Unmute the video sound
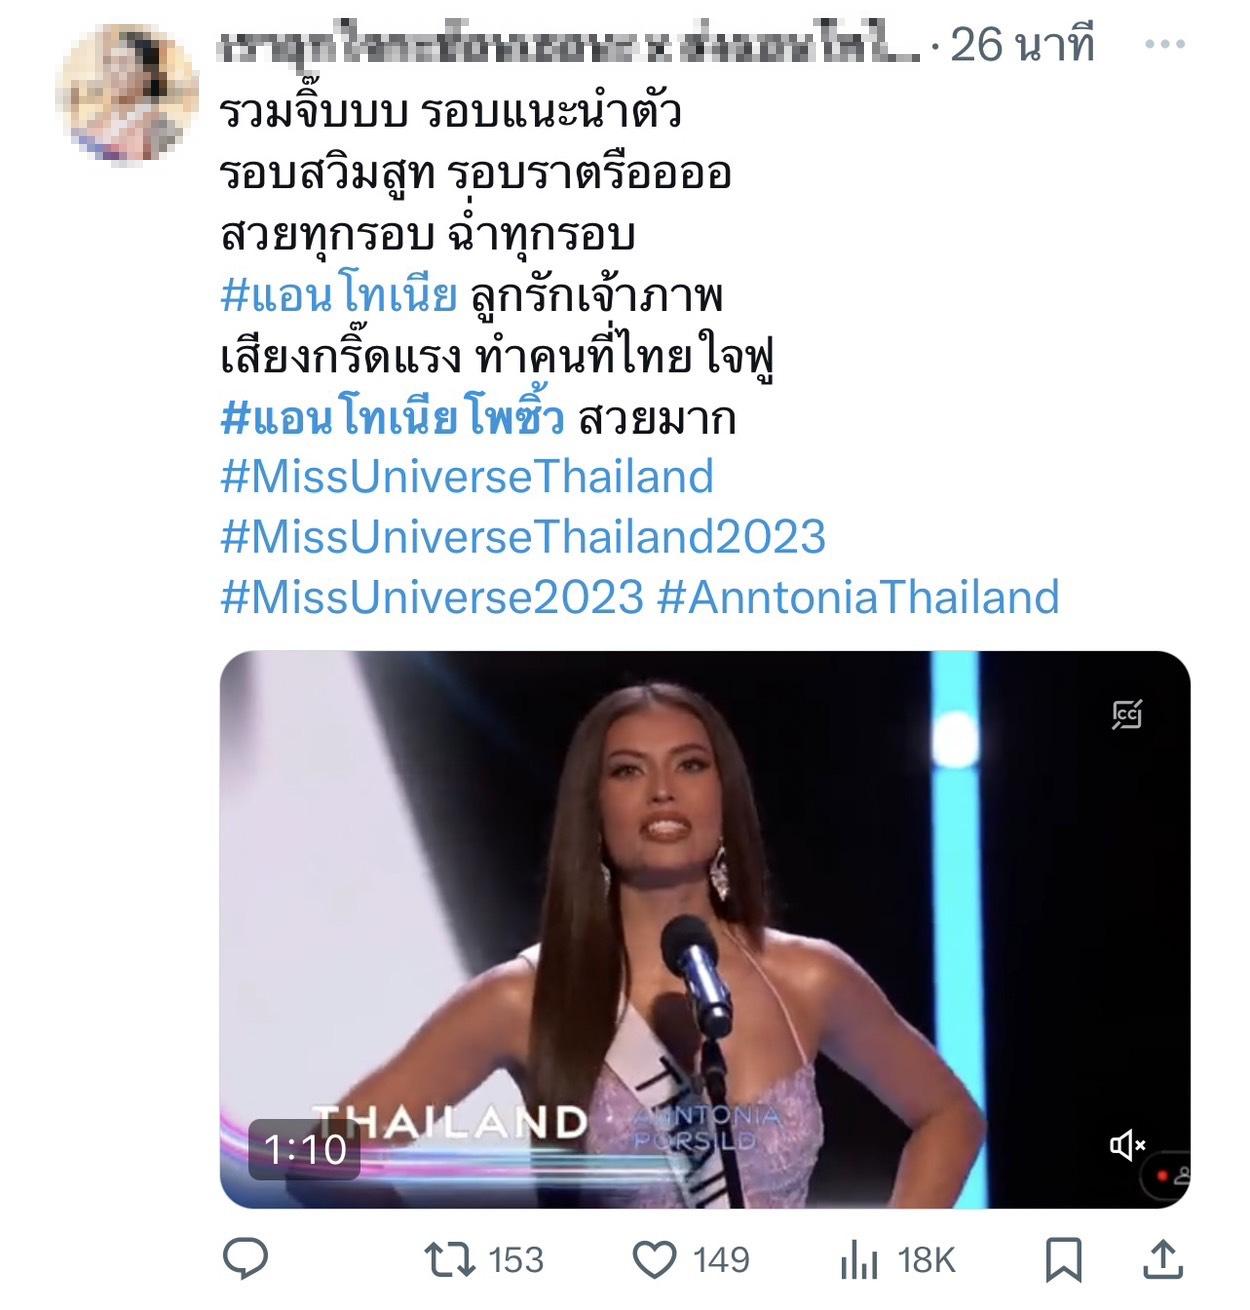The image size is (1250, 1310). click(x=1127, y=1144)
